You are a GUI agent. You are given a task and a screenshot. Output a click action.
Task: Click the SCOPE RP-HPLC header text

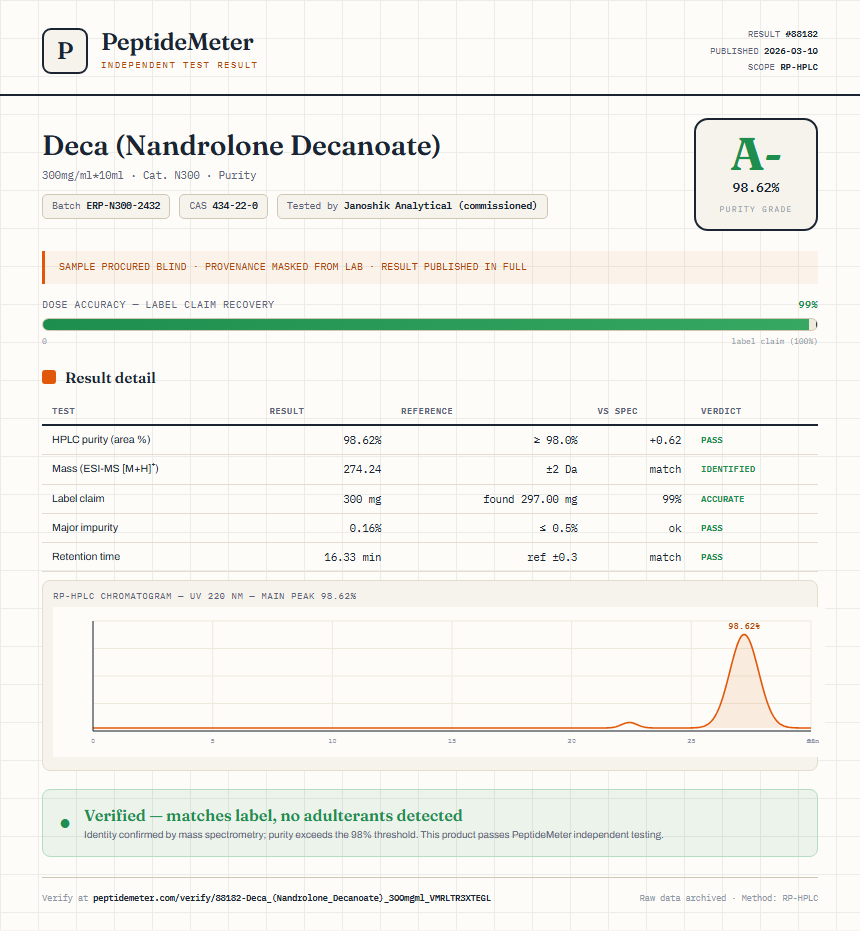(x=782, y=67)
